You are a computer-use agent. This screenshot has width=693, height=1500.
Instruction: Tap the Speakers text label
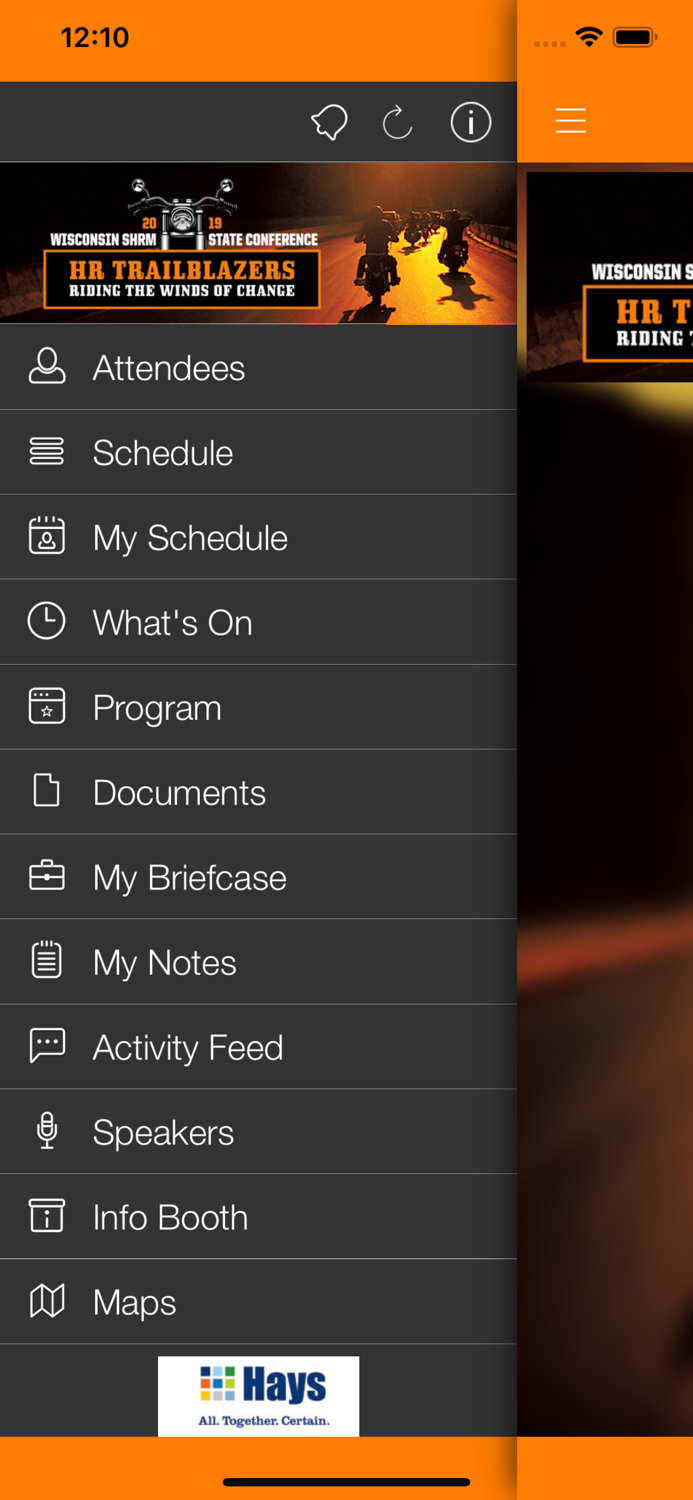click(x=163, y=1133)
